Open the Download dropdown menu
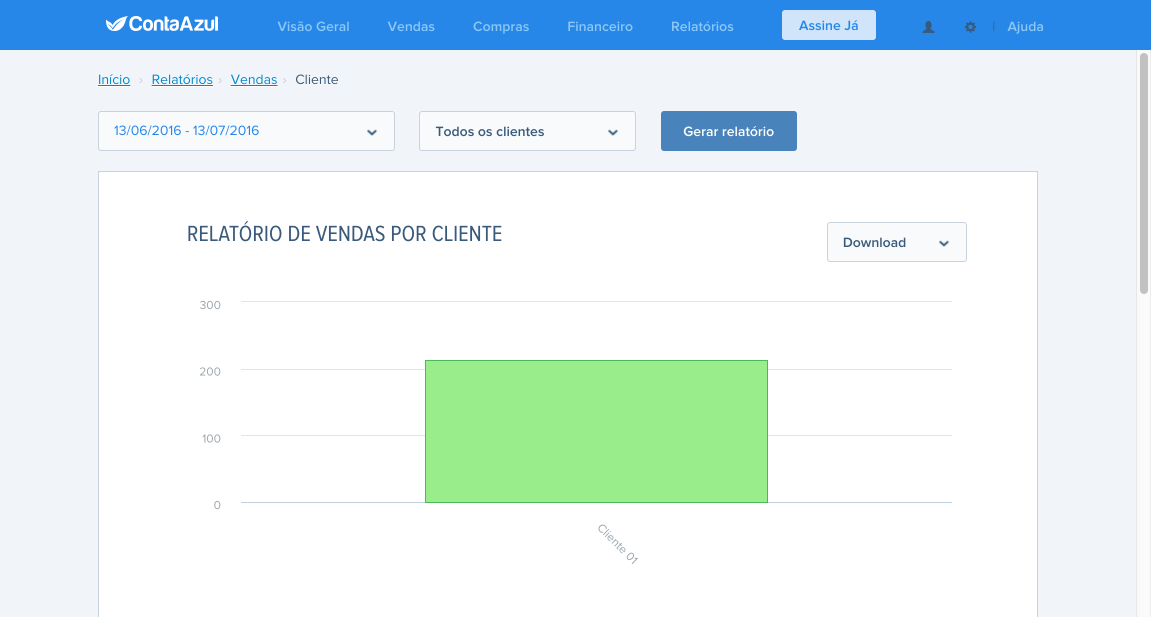This screenshot has height=617, width=1151. tap(896, 242)
